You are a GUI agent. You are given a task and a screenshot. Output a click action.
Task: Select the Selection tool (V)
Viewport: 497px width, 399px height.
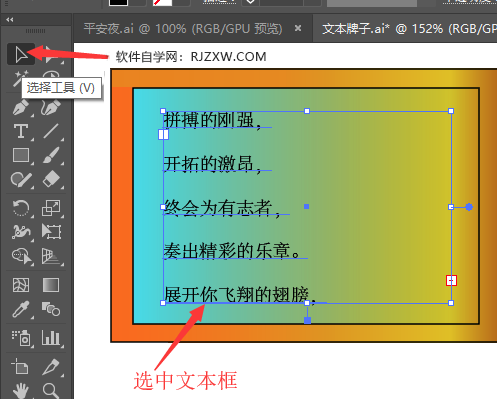pyautogui.click(x=21, y=54)
